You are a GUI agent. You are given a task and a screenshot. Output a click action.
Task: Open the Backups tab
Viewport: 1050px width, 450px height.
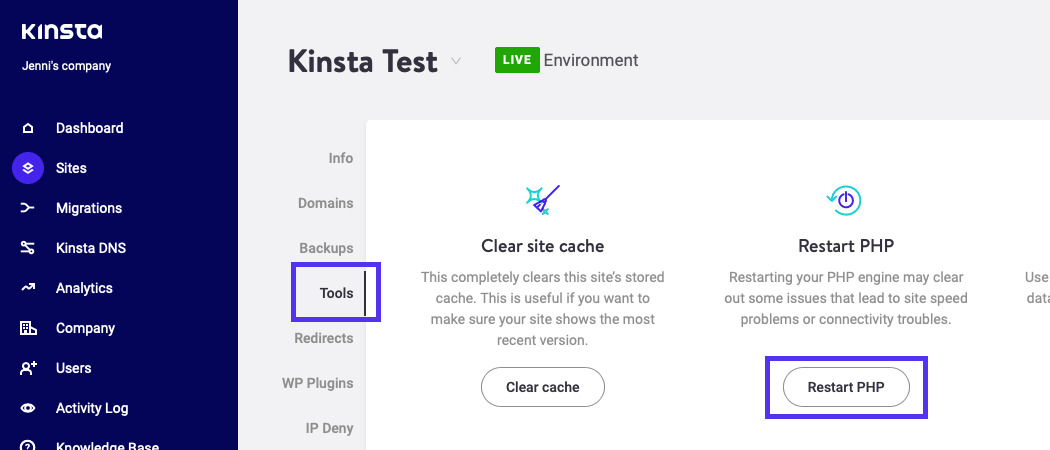click(326, 248)
